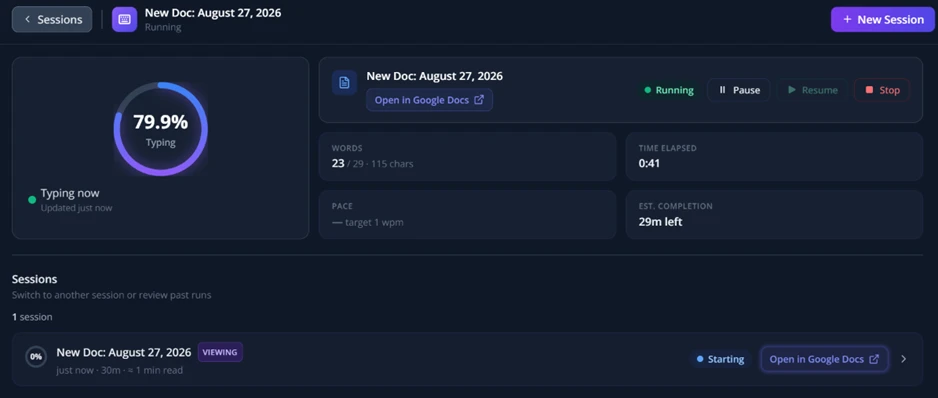Click the purple keyboard icon in header

click(124, 19)
